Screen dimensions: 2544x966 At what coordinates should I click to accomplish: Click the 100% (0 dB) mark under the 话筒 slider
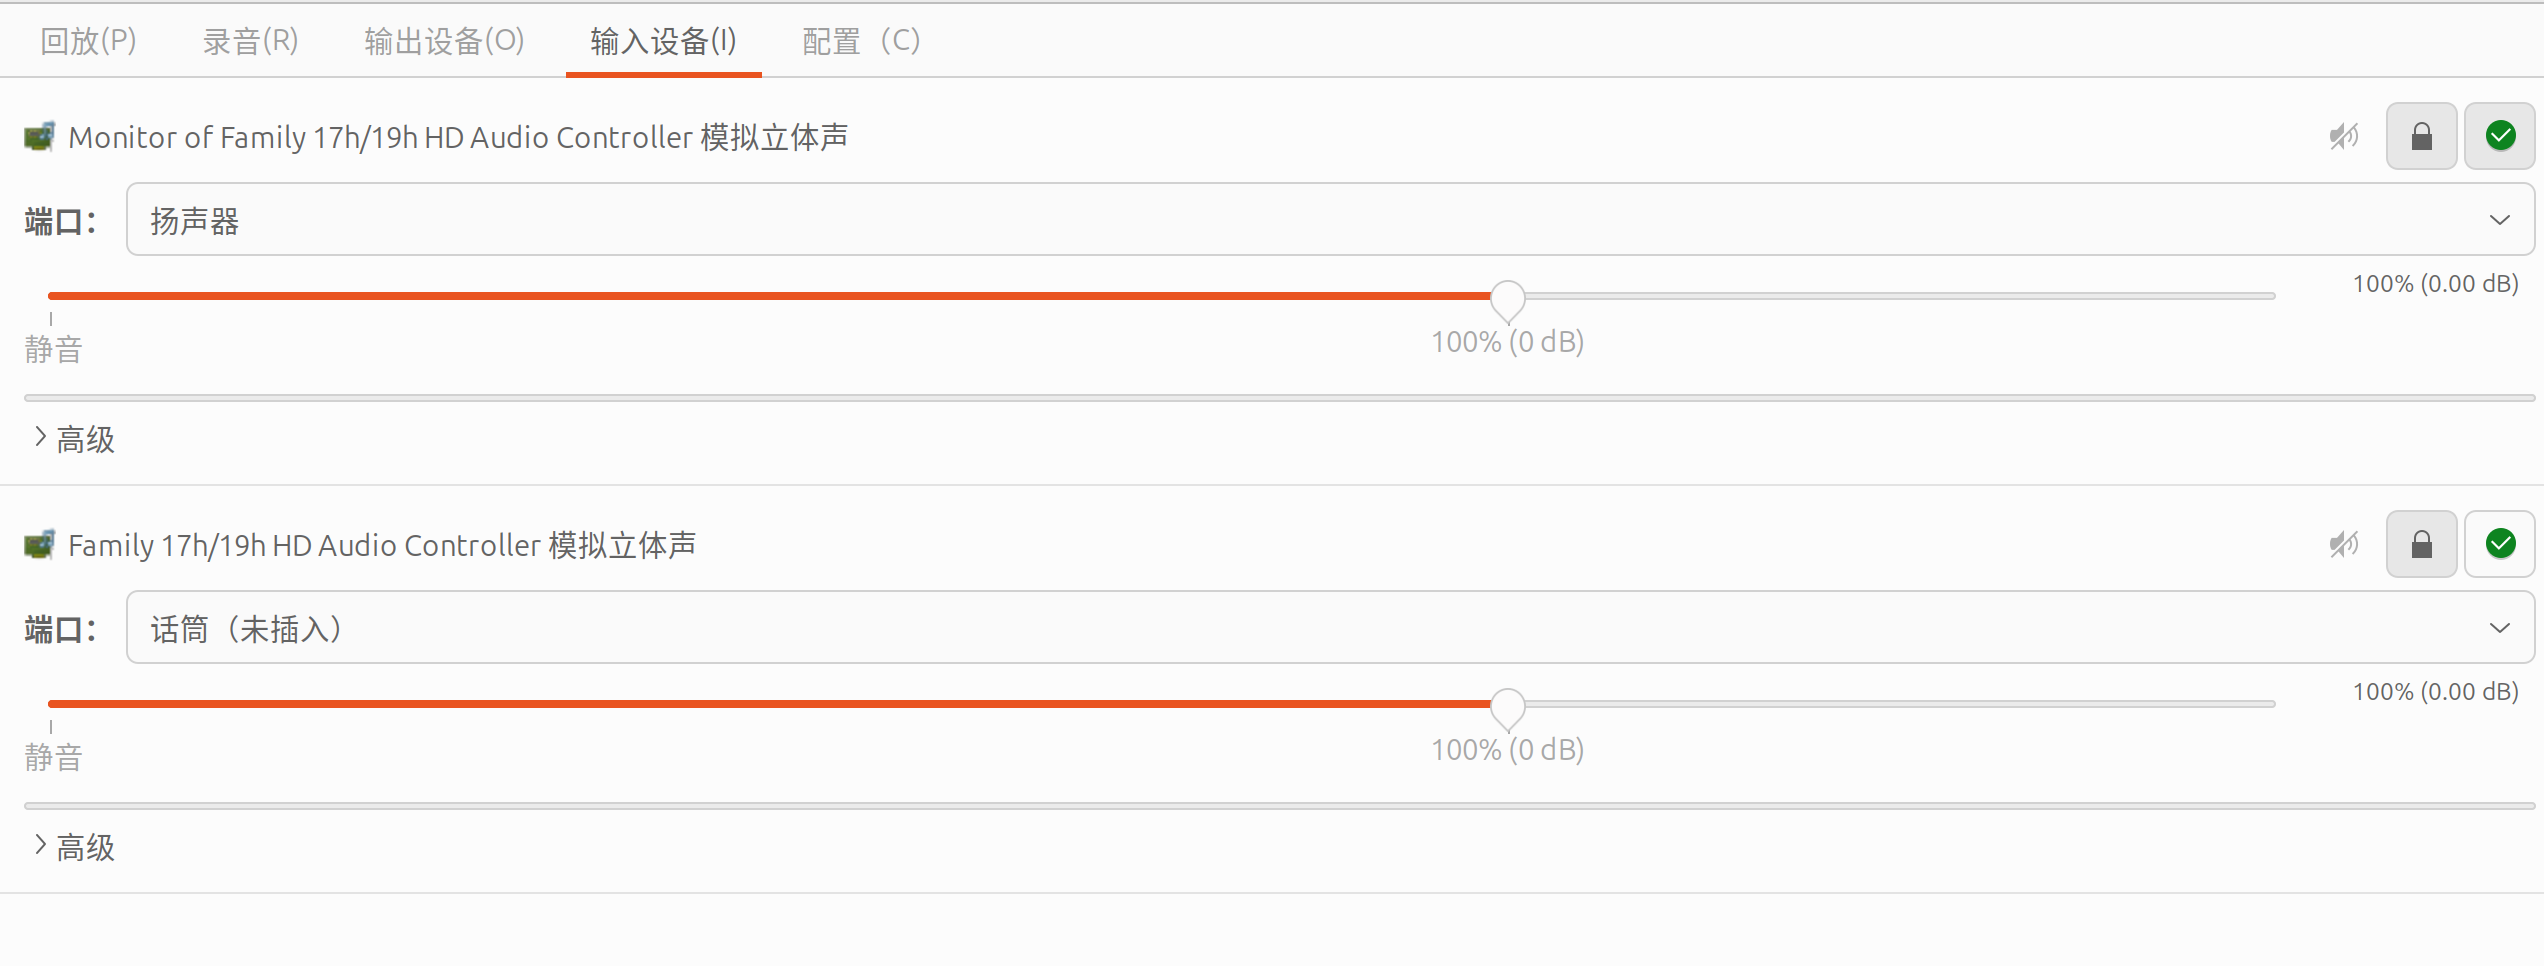pyautogui.click(x=1507, y=750)
